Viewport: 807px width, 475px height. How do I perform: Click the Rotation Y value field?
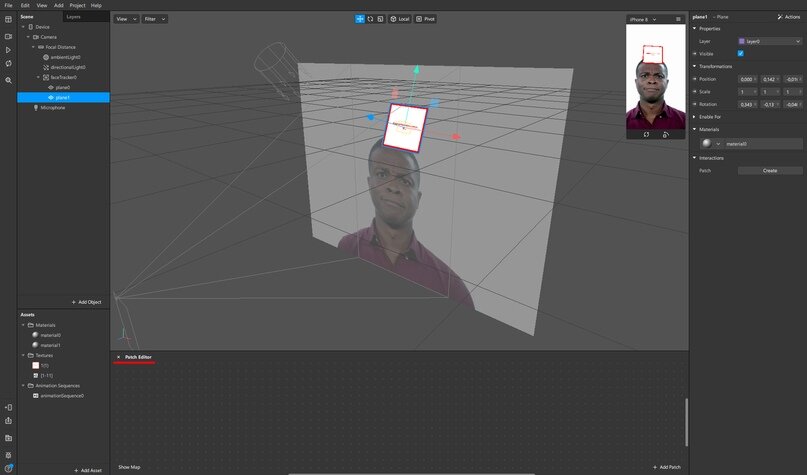(x=770, y=104)
